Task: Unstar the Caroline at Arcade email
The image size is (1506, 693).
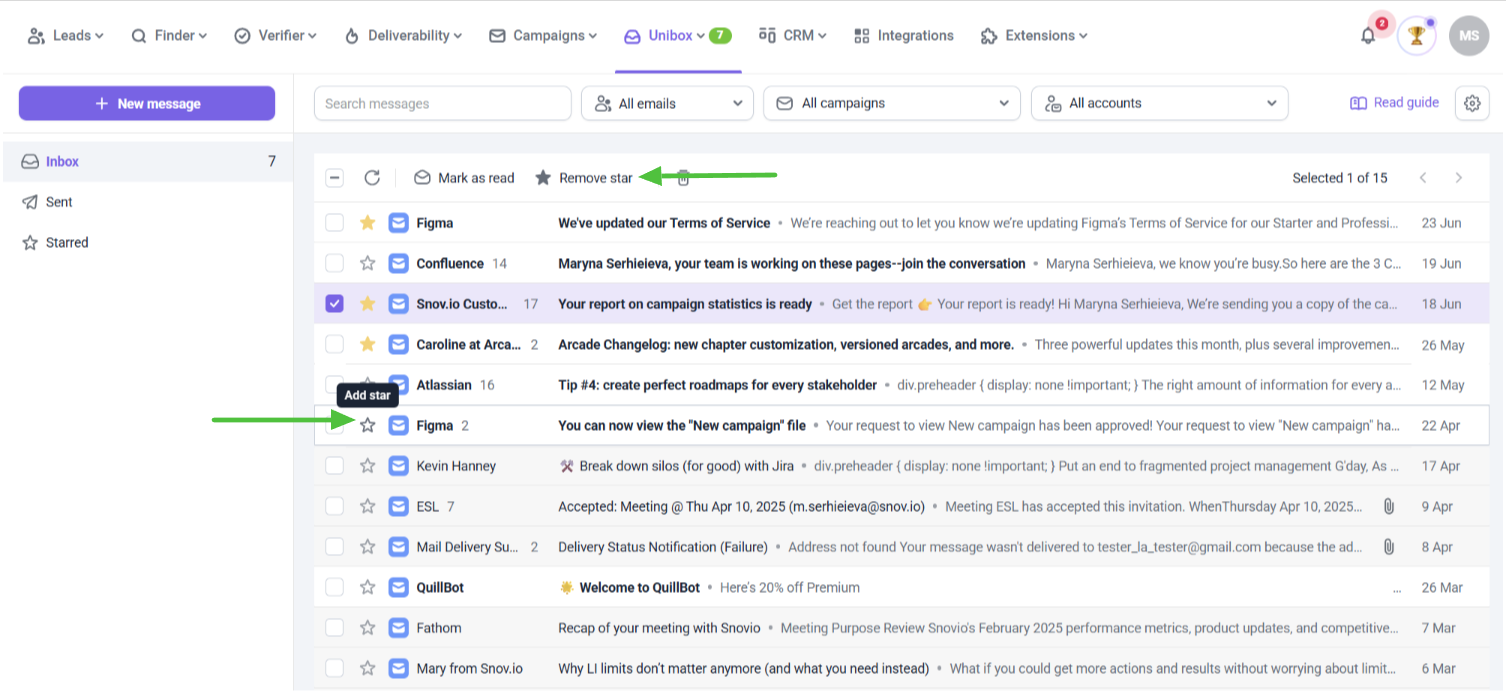Action: click(x=367, y=344)
